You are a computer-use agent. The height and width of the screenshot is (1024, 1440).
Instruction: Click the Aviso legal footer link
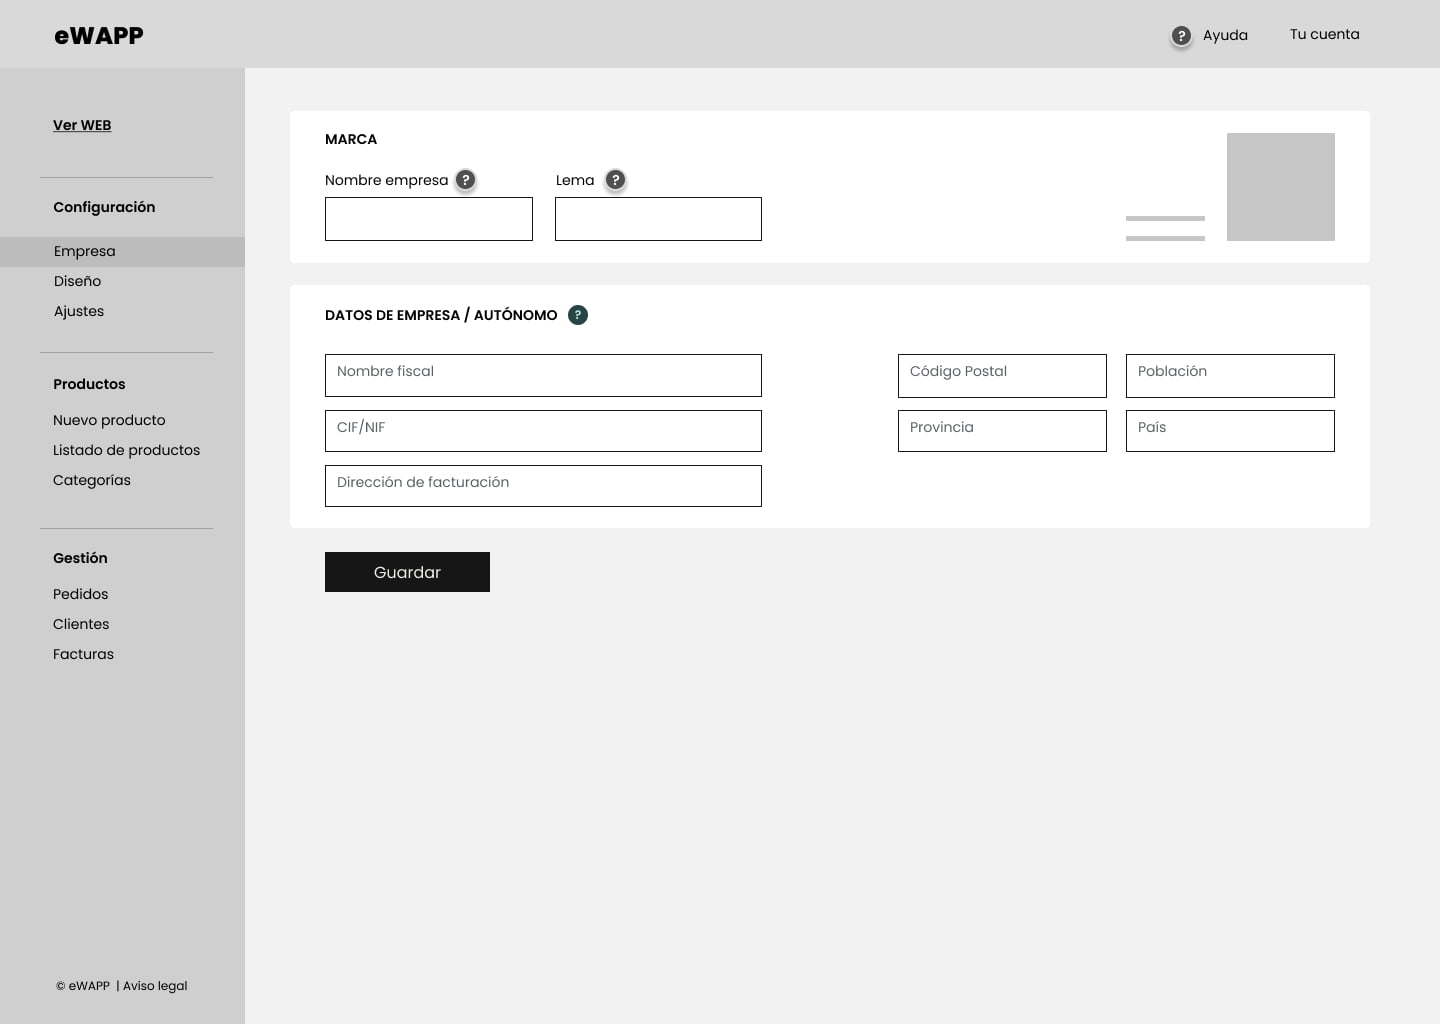pos(155,986)
